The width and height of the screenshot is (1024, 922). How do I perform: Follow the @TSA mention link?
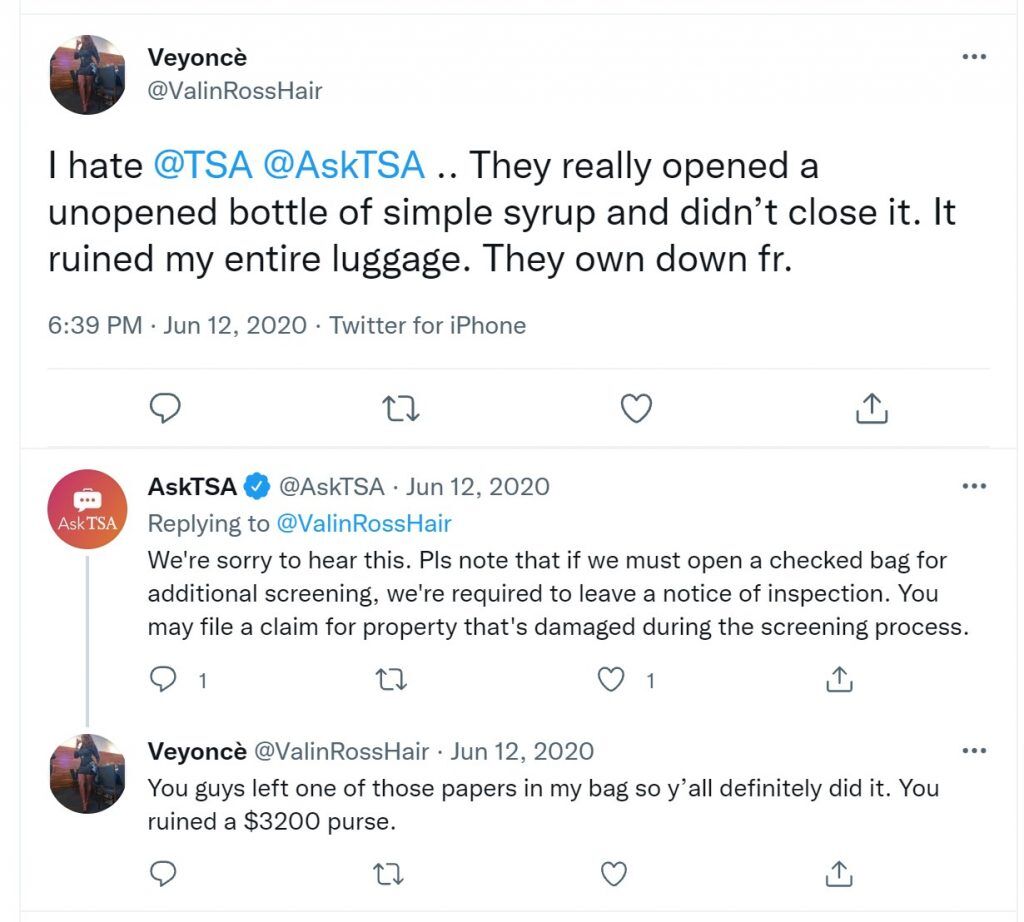203,165
